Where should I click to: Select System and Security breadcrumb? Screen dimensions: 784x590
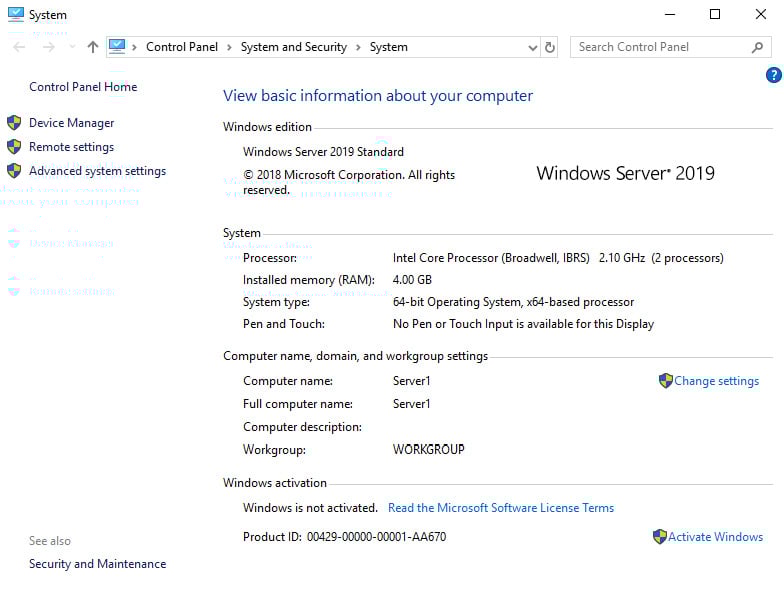point(294,47)
